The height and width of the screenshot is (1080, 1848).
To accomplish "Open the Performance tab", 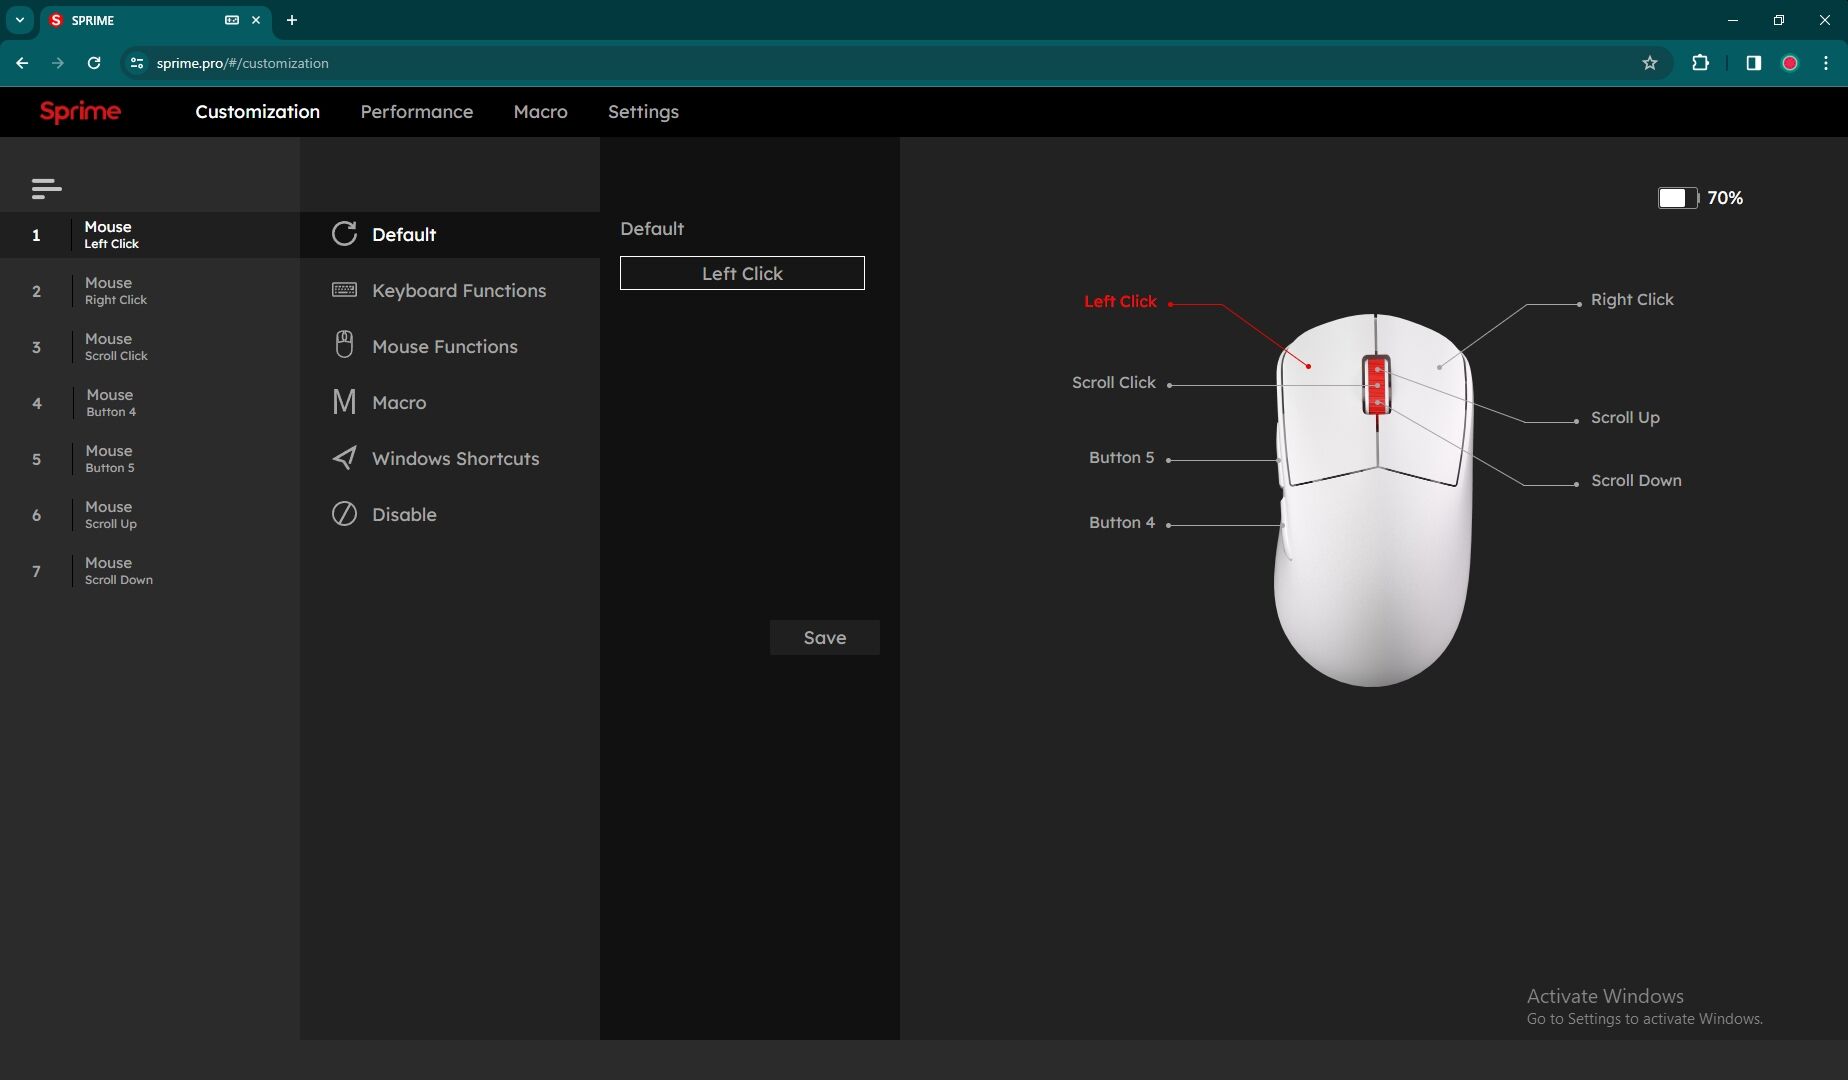I will click(417, 112).
